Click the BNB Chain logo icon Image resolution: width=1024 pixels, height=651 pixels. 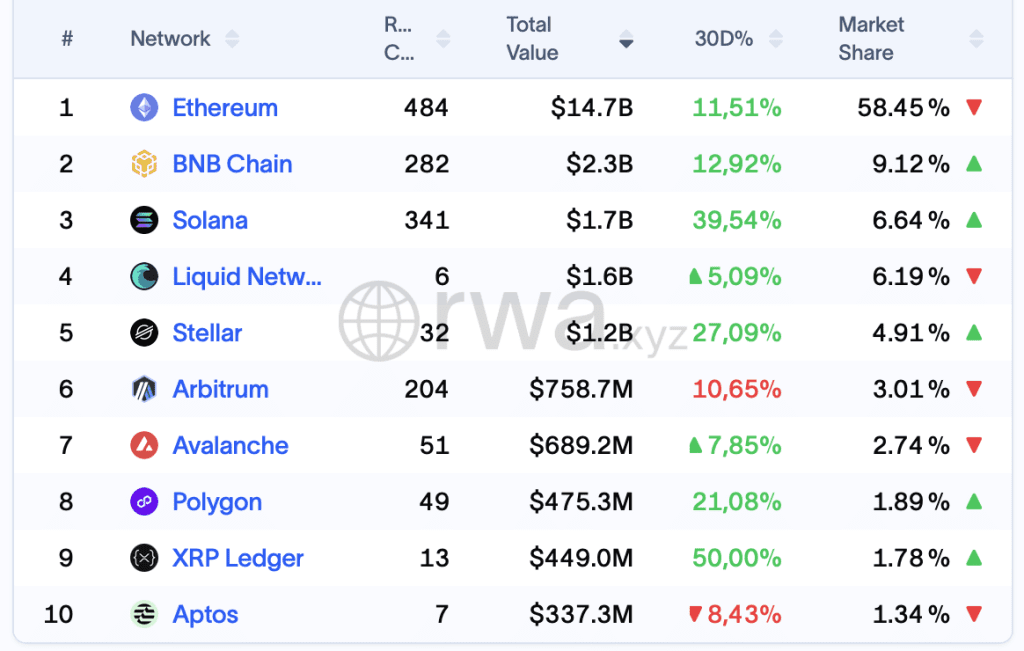(x=144, y=164)
